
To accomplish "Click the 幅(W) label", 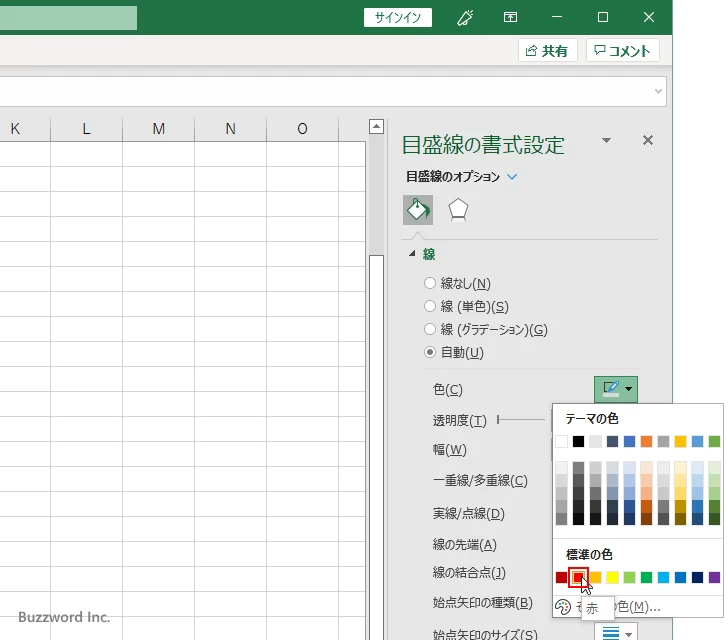I will click(x=449, y=450).
